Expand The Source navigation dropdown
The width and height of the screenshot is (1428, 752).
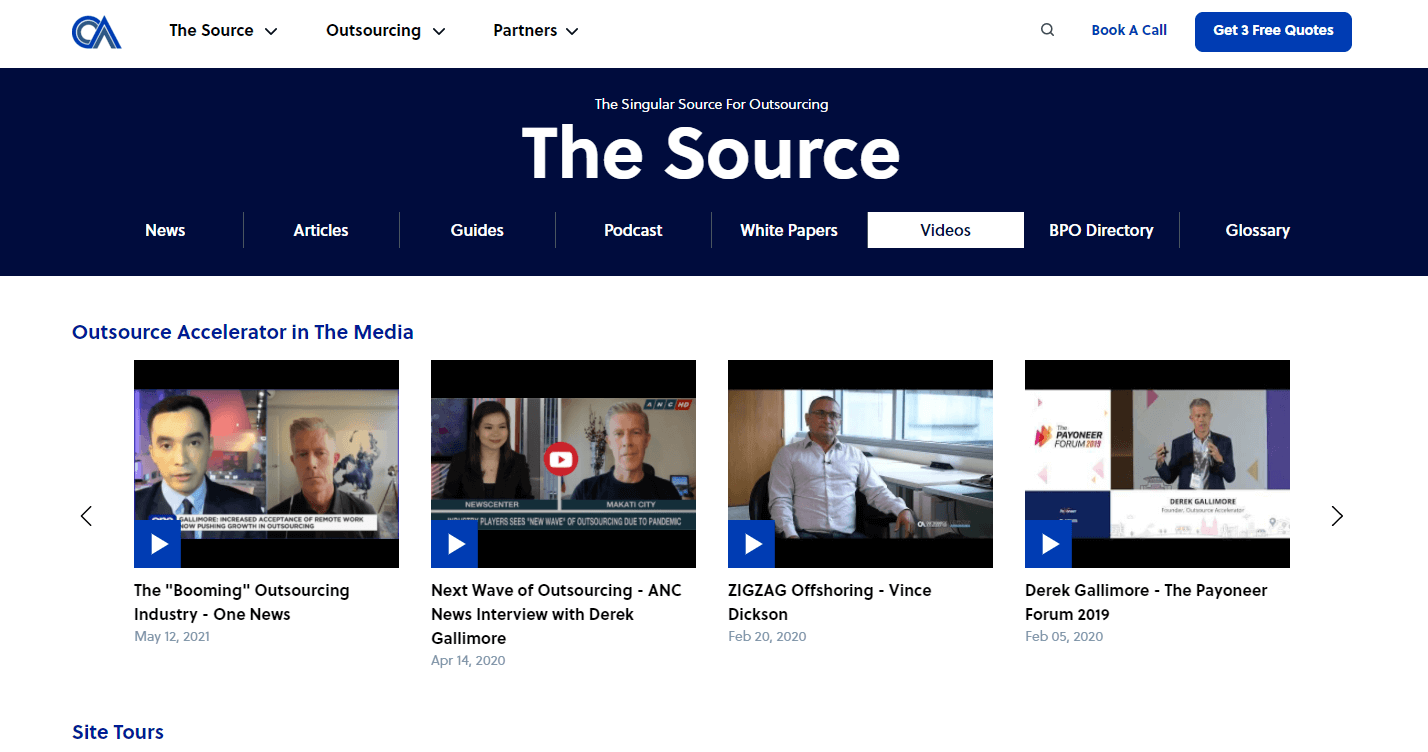pyautogui.click(x=222, y=30)
